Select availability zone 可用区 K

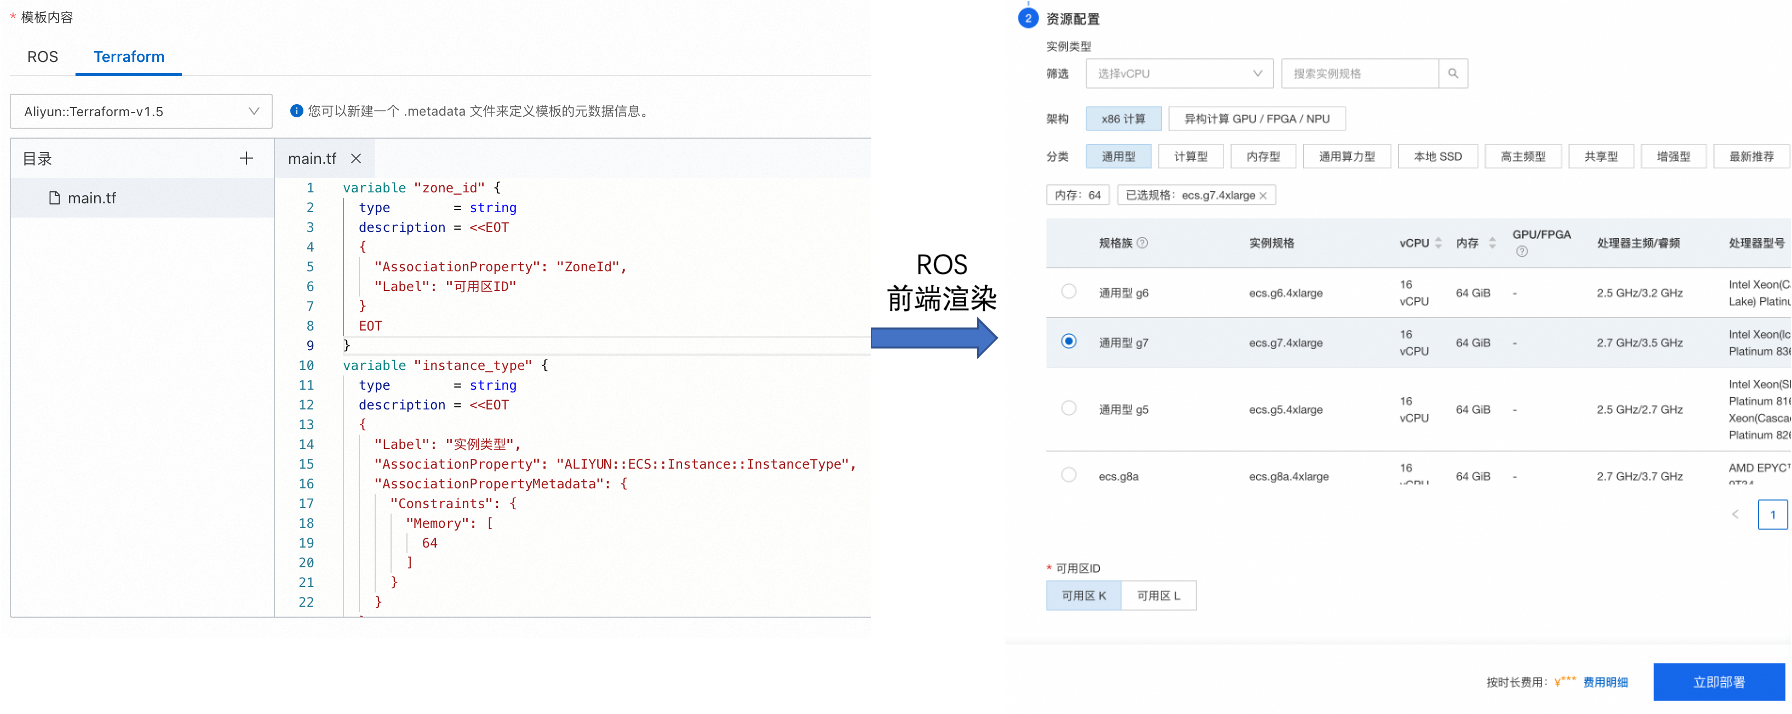pos(1084,596)
